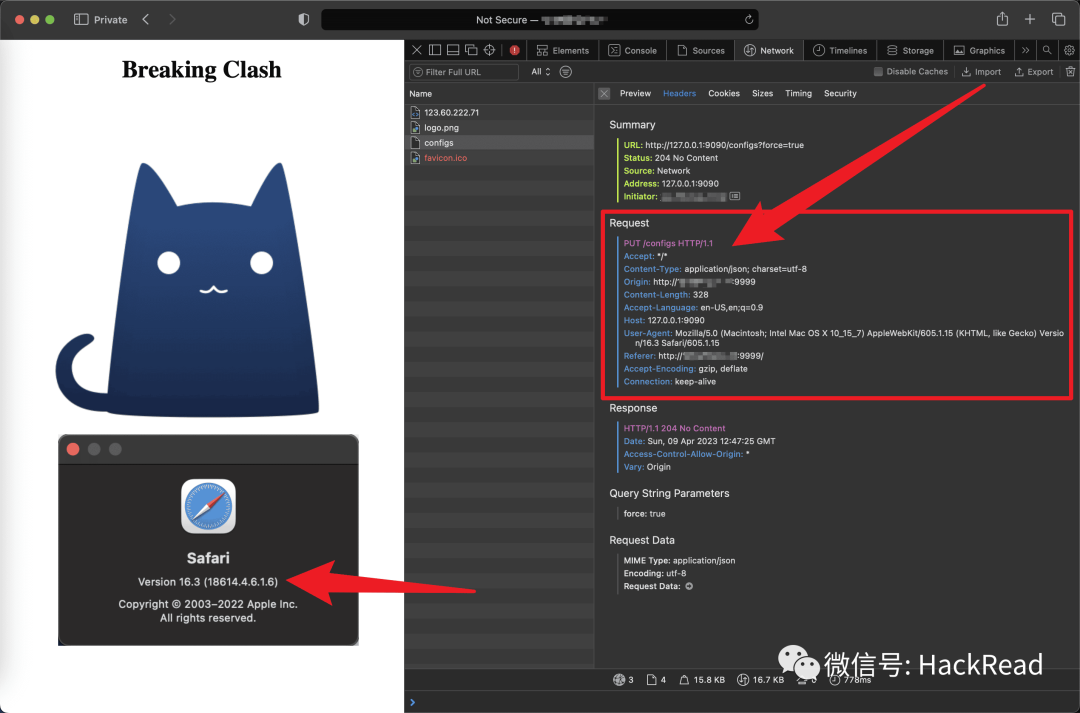Close the About Safari window

[x=73, y=449]
